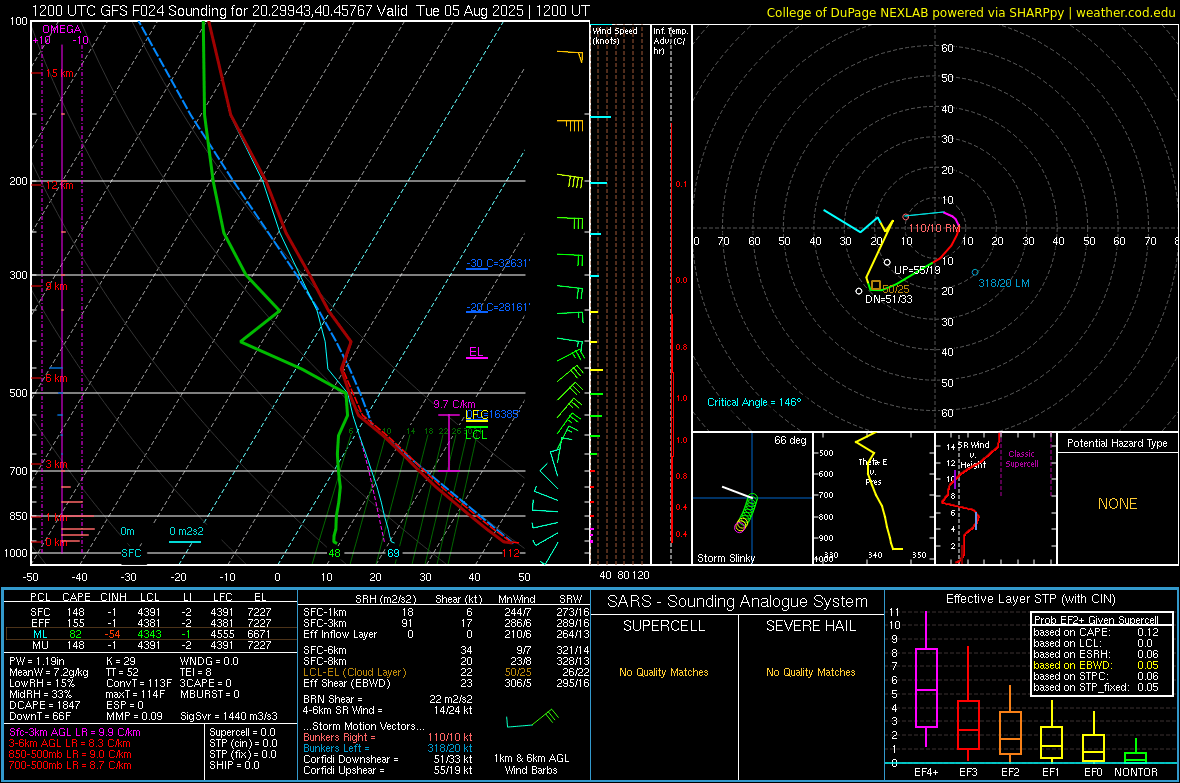Click the maxT = 114F value
The width and height of the screenshot is (1180, 783).
(135, 694)
